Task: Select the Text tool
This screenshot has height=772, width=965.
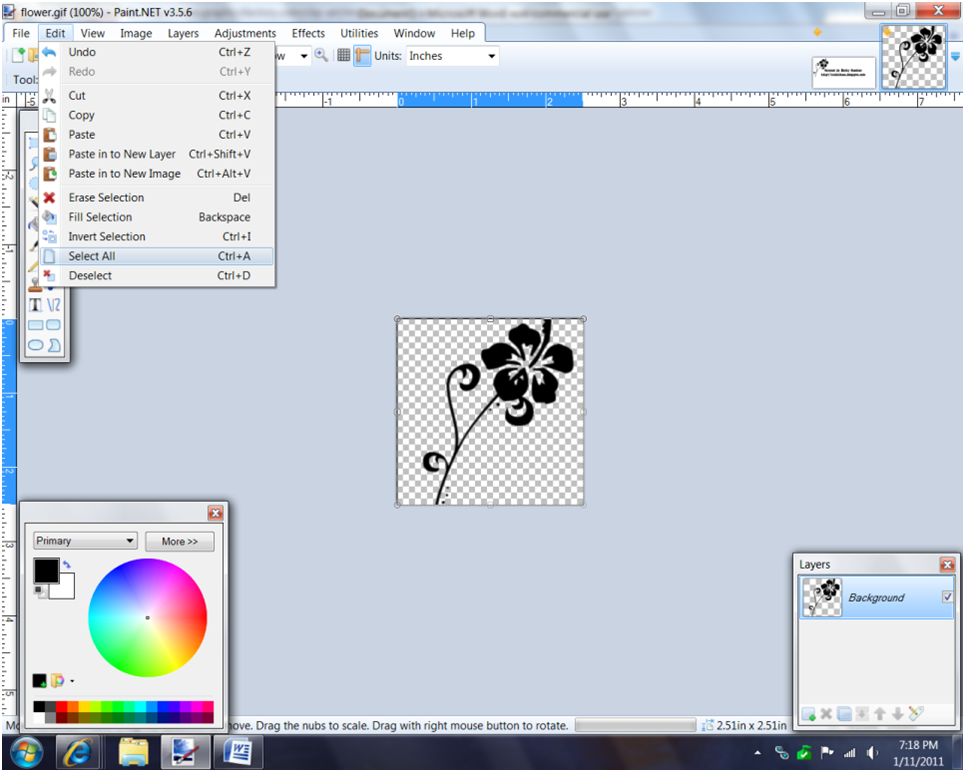Action: click(35, 304)
